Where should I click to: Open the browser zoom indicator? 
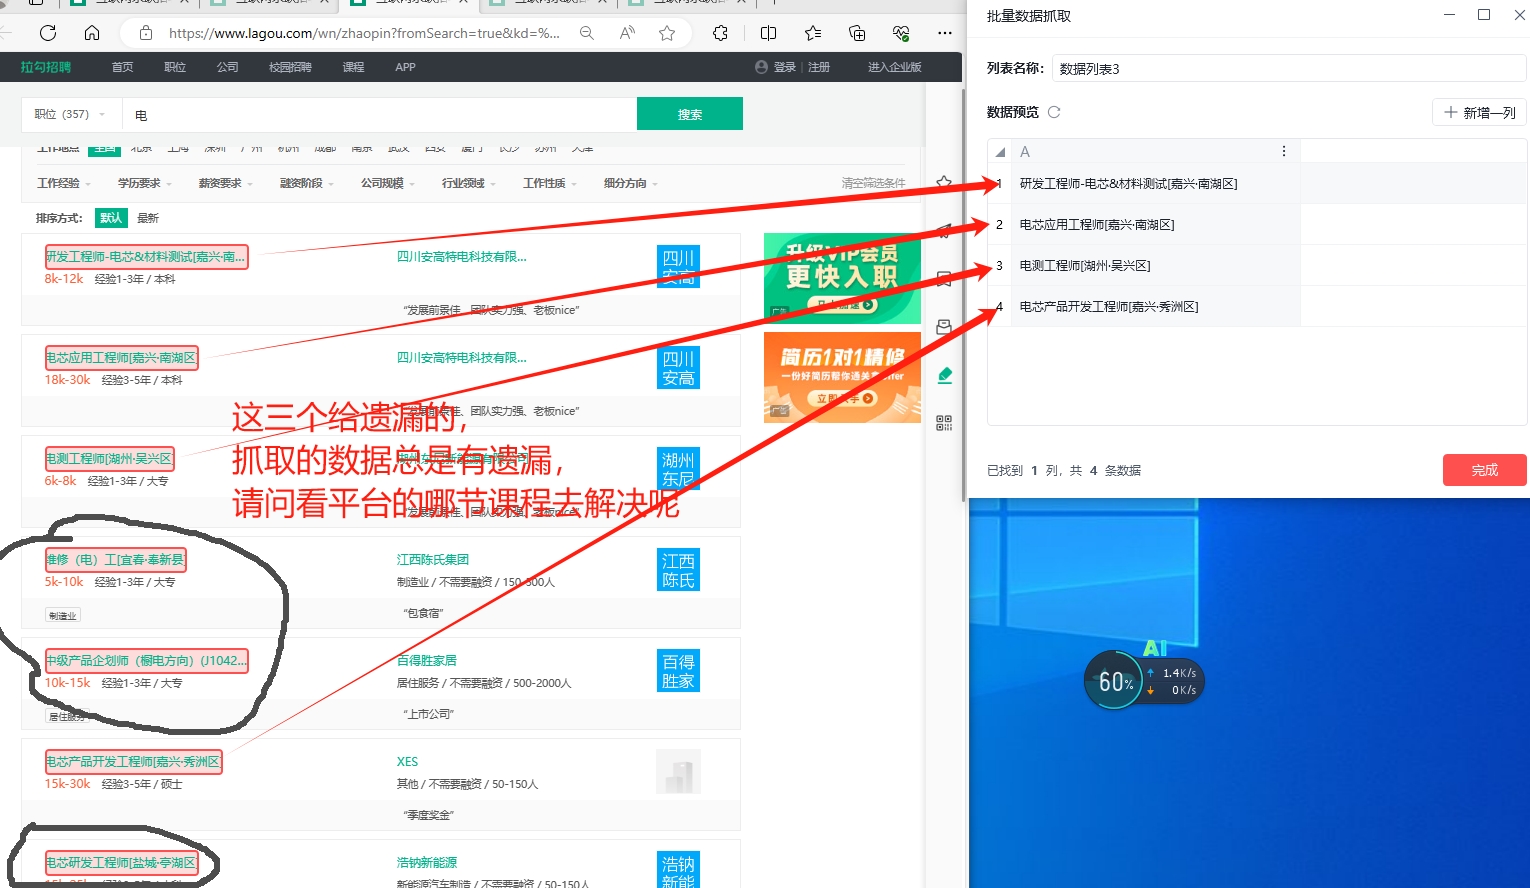click(587, 33)
